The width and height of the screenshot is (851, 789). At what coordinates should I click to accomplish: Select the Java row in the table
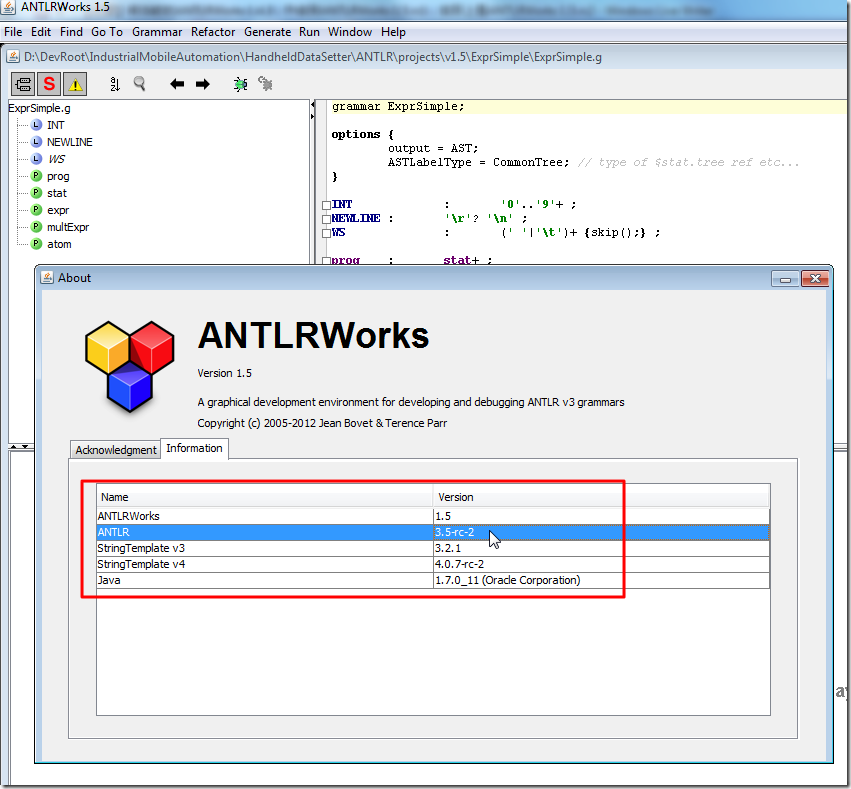click(x=433, y=580)
